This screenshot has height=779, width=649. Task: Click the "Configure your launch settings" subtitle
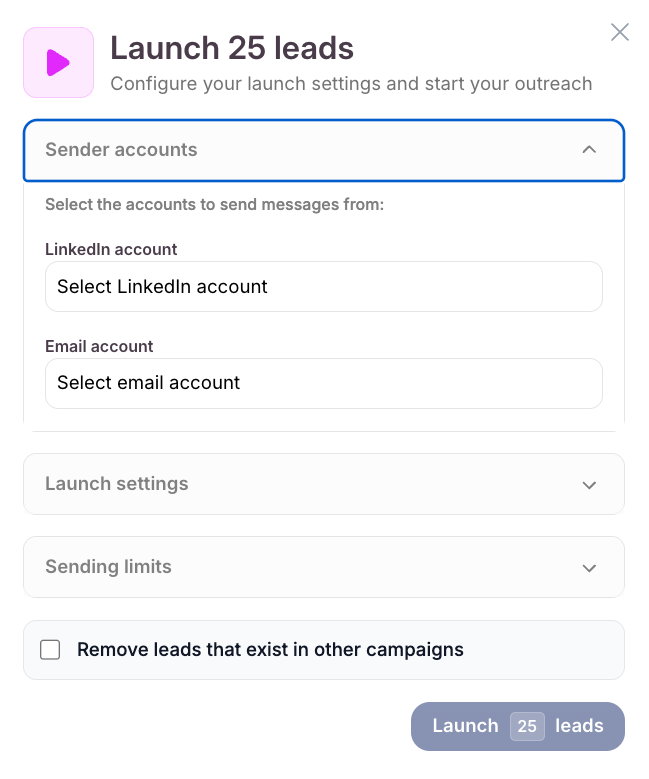point(351,83)
